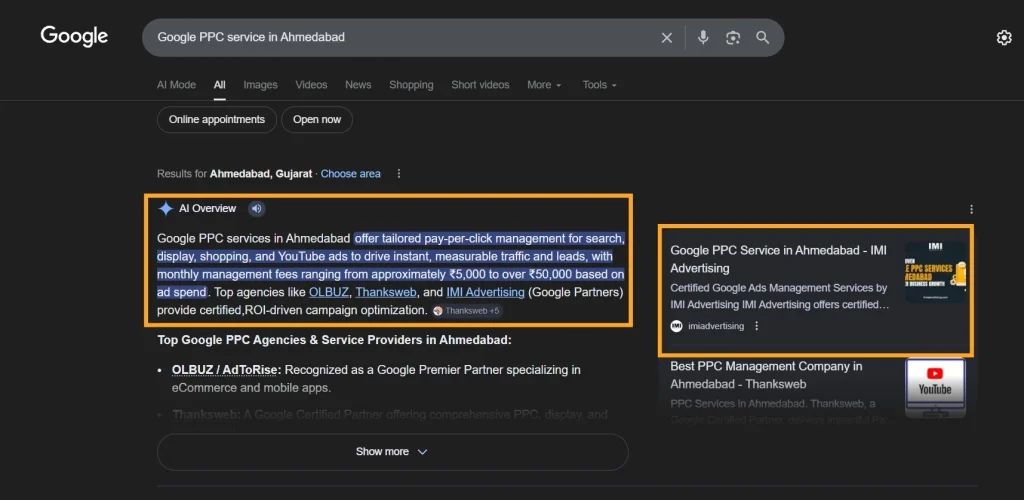1024x500 pixels.
Task: Open settings gear icon
Action: tap(1004, 38)
